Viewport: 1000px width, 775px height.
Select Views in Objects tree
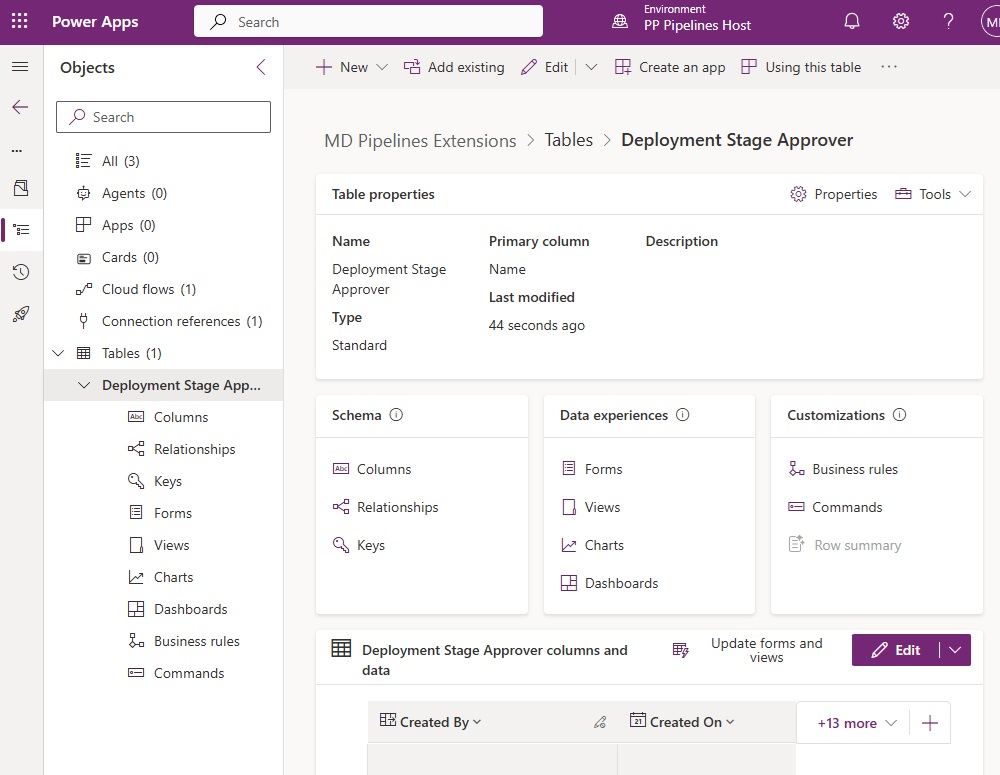pos(158,545)
